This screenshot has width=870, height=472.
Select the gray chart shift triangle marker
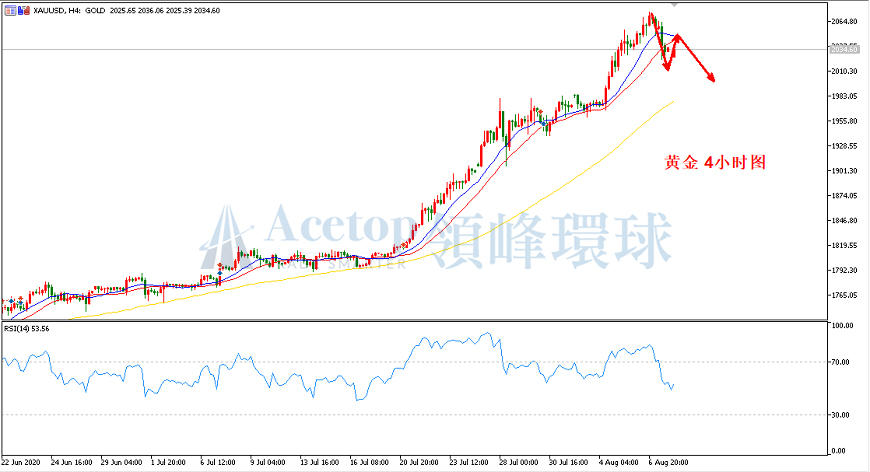click(675, 4)
